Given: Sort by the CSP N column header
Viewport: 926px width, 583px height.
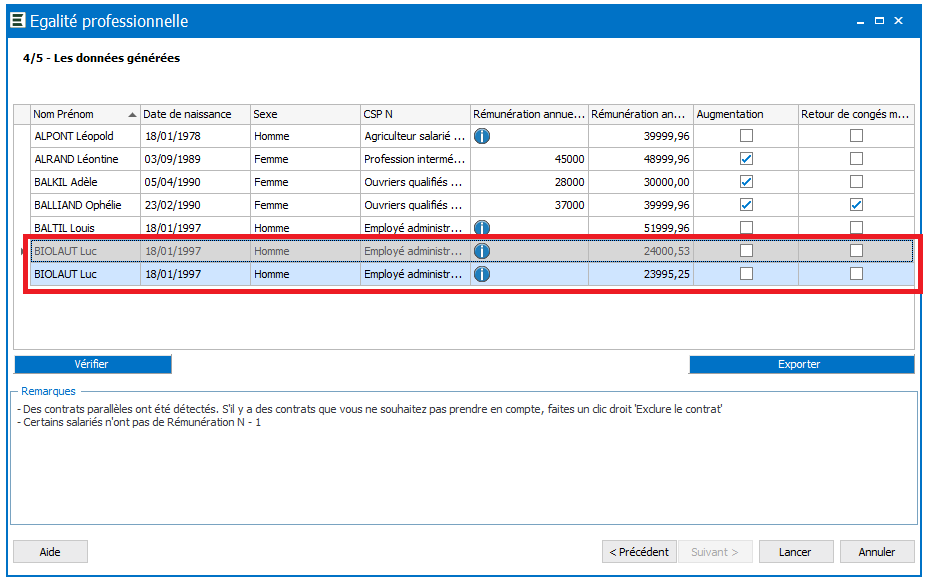Looking at the screenshot, I should [x=415, y=115].
